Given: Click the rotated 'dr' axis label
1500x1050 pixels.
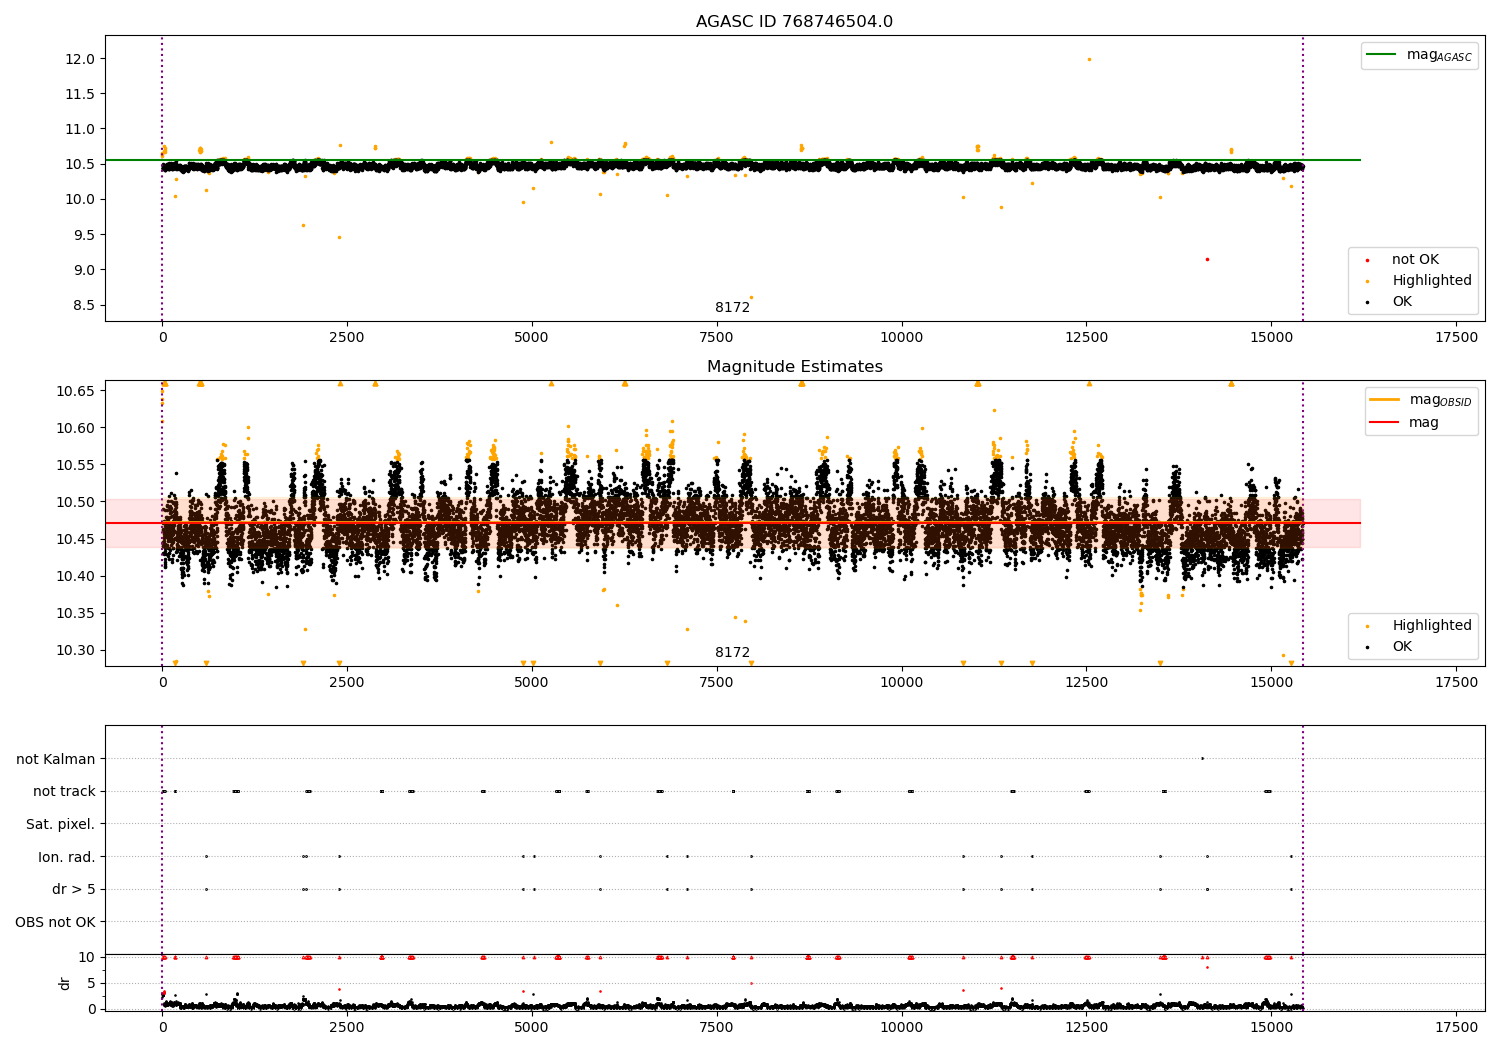Looking at the screenshot, I should click(65, 983).
